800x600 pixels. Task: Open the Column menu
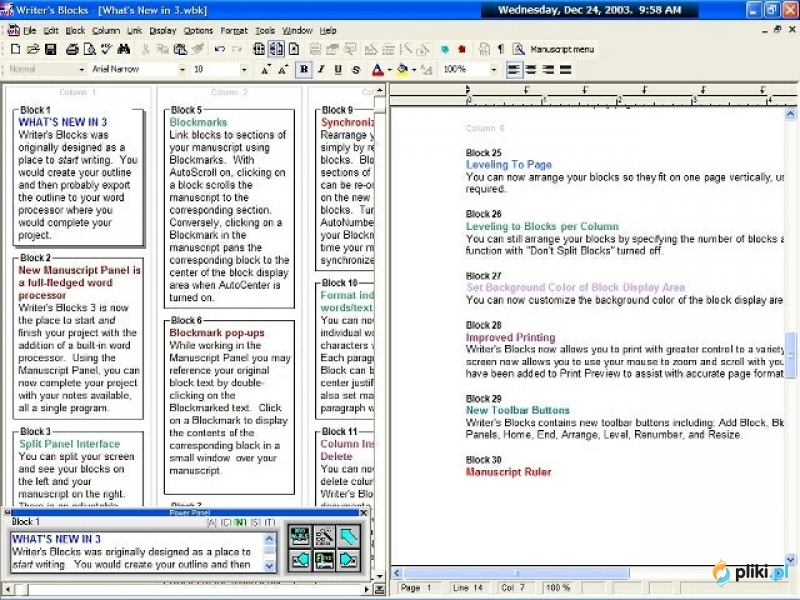(x=106, y=31)
